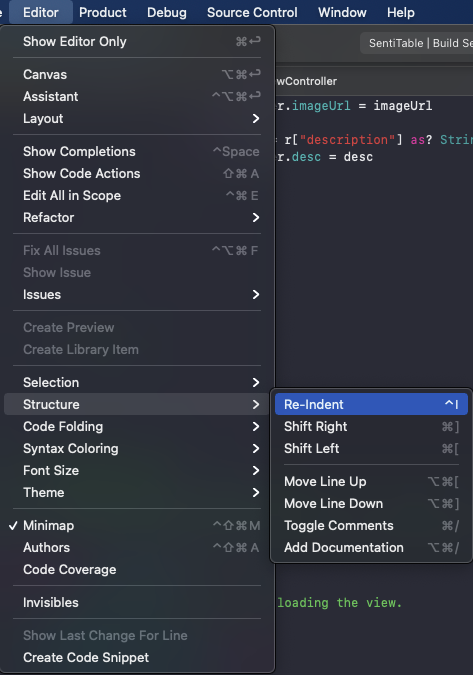
Task: Choose Move Line Up
Action: point(371,481)
